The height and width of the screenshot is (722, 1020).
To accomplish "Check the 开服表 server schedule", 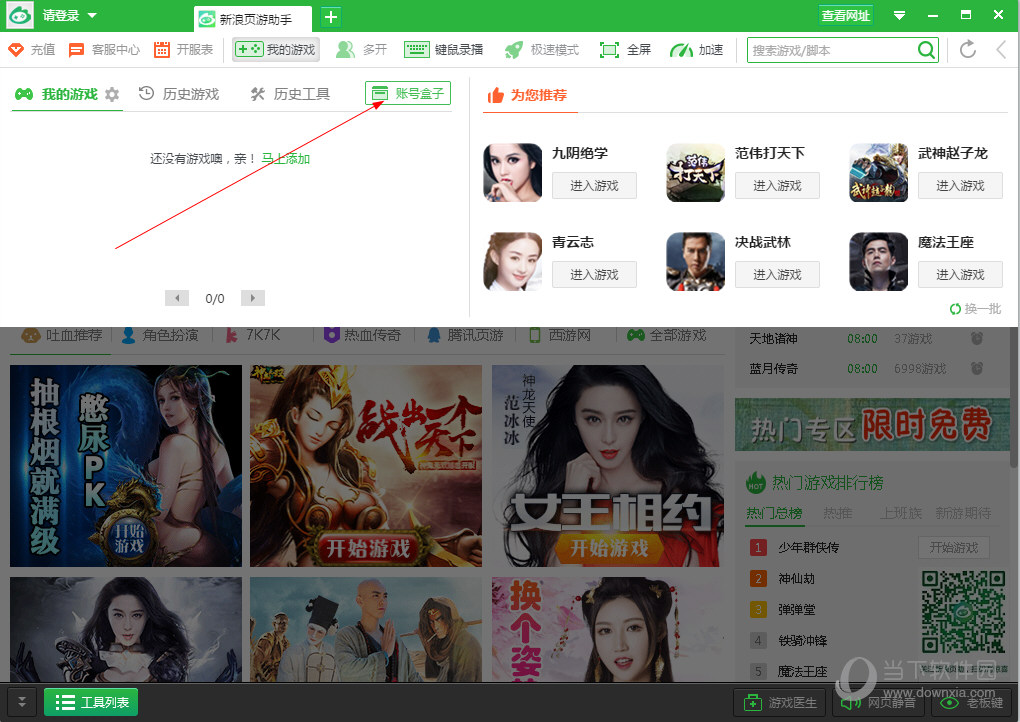I will [195, 48].
